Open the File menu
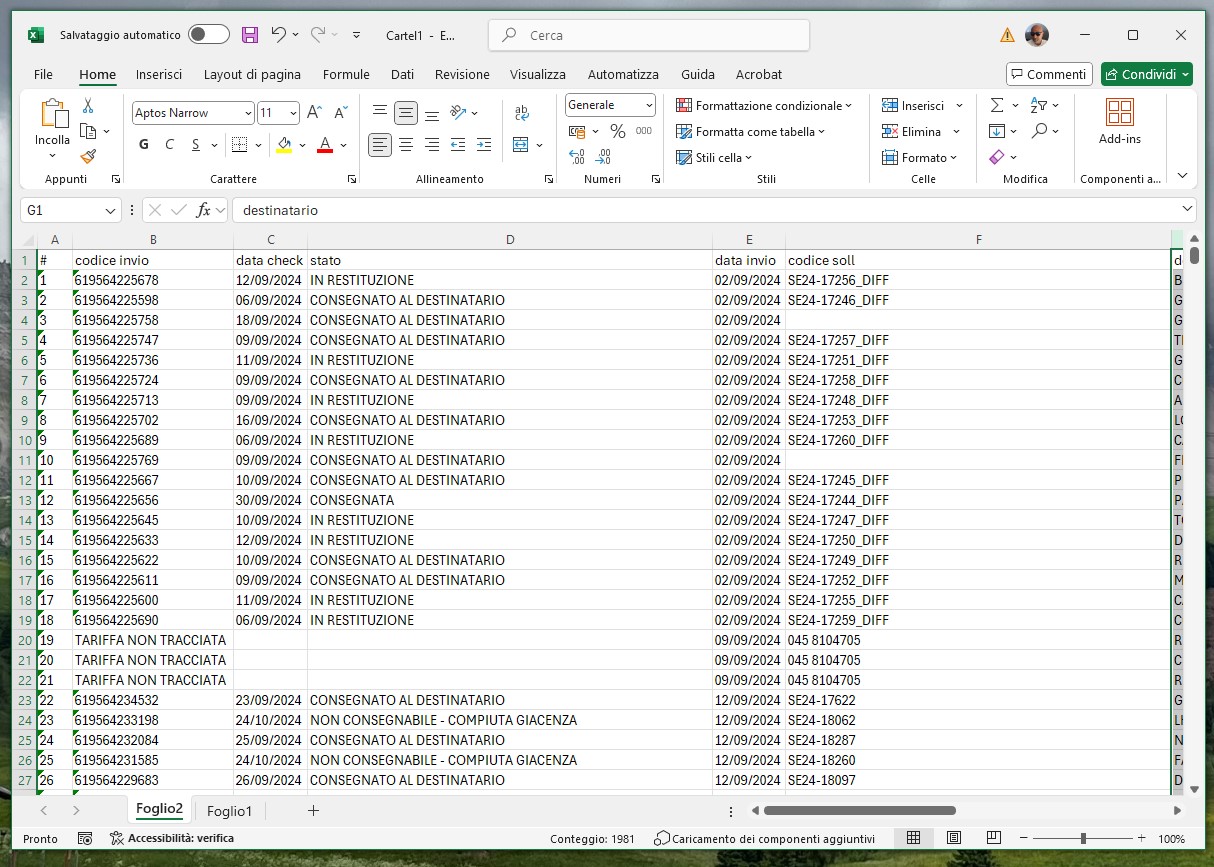The height and width of the screenshot is (867, 1214). click(43, 74)
